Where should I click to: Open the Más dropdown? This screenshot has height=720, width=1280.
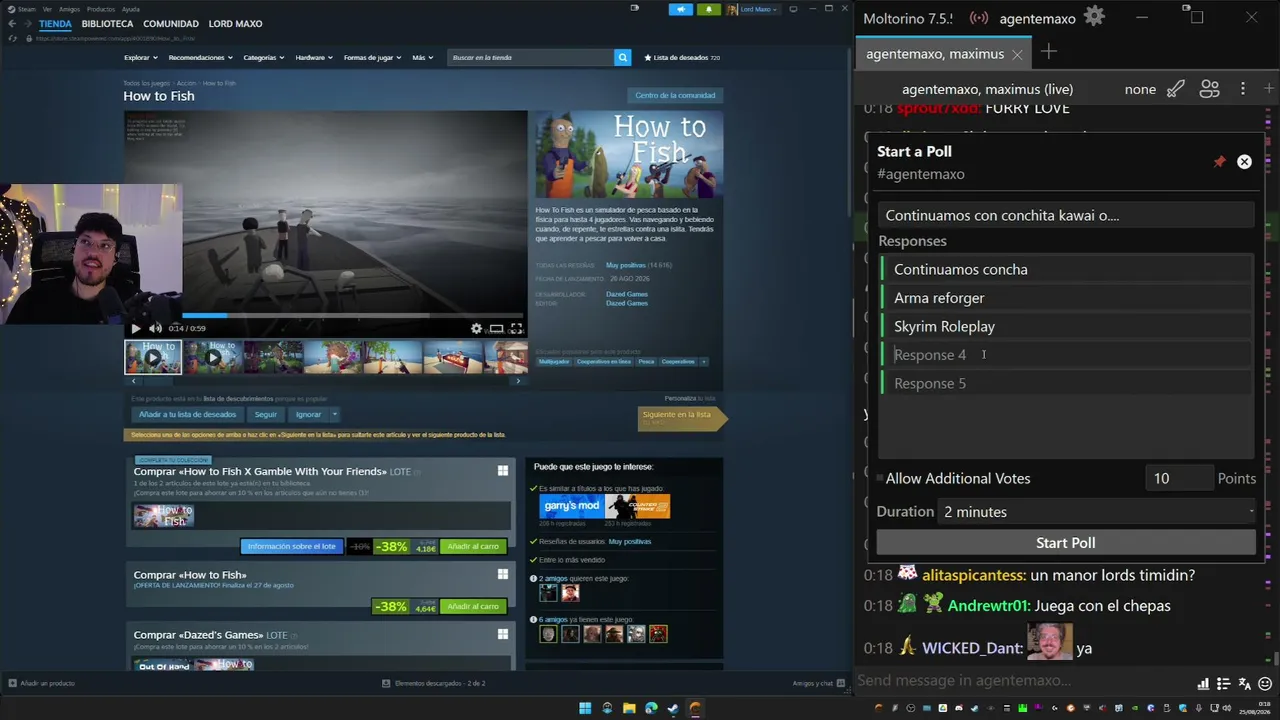422,58
